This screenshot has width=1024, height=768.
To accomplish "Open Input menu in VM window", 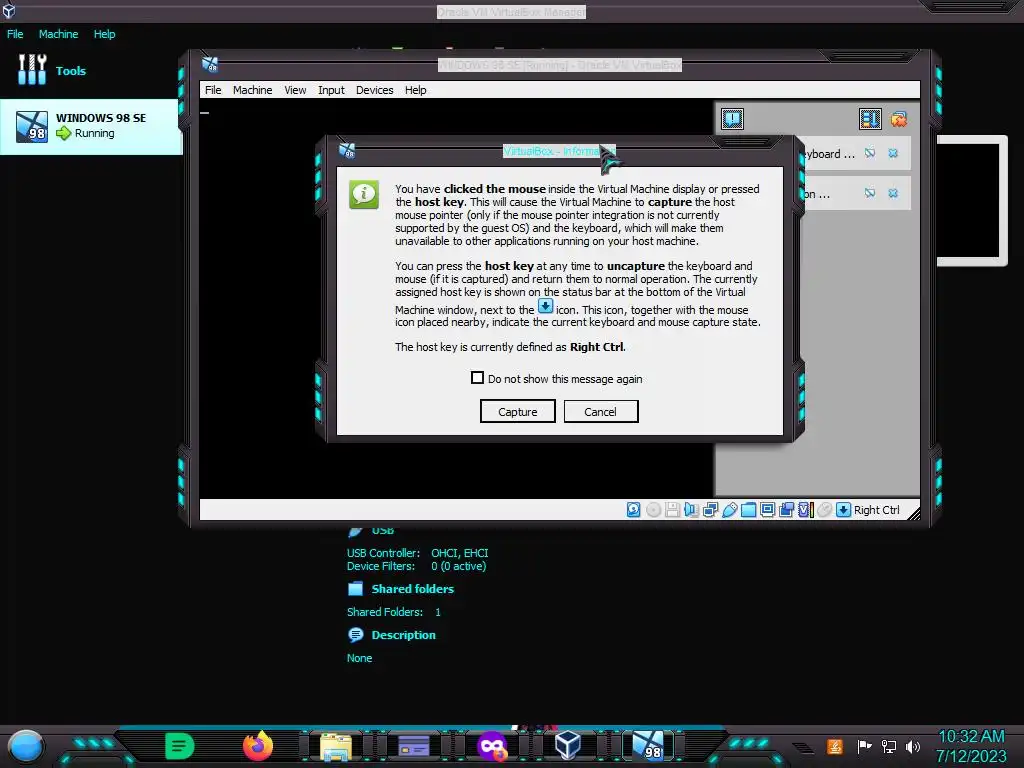I will pyautogui.click(x=331, y=90).
